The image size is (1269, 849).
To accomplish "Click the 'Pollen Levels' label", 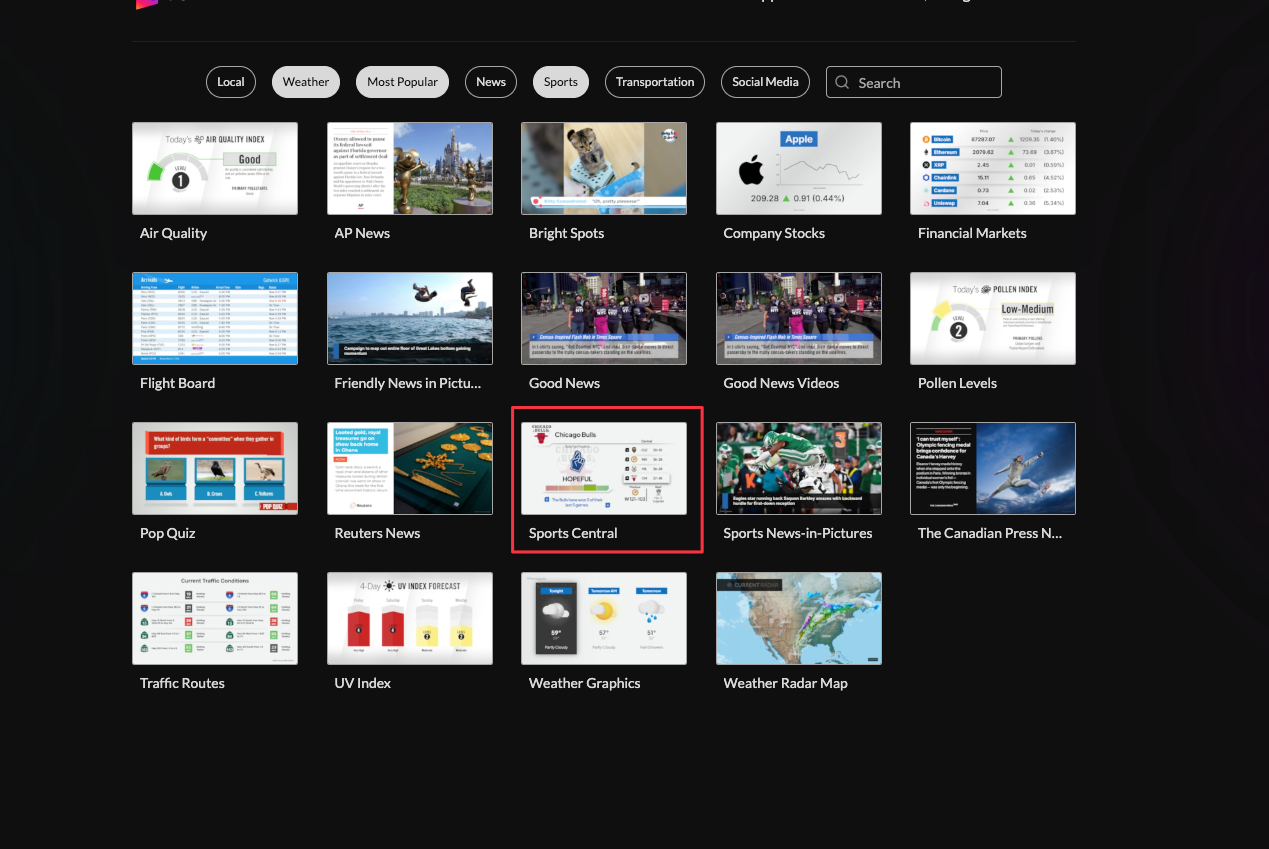I will (957, 383).
